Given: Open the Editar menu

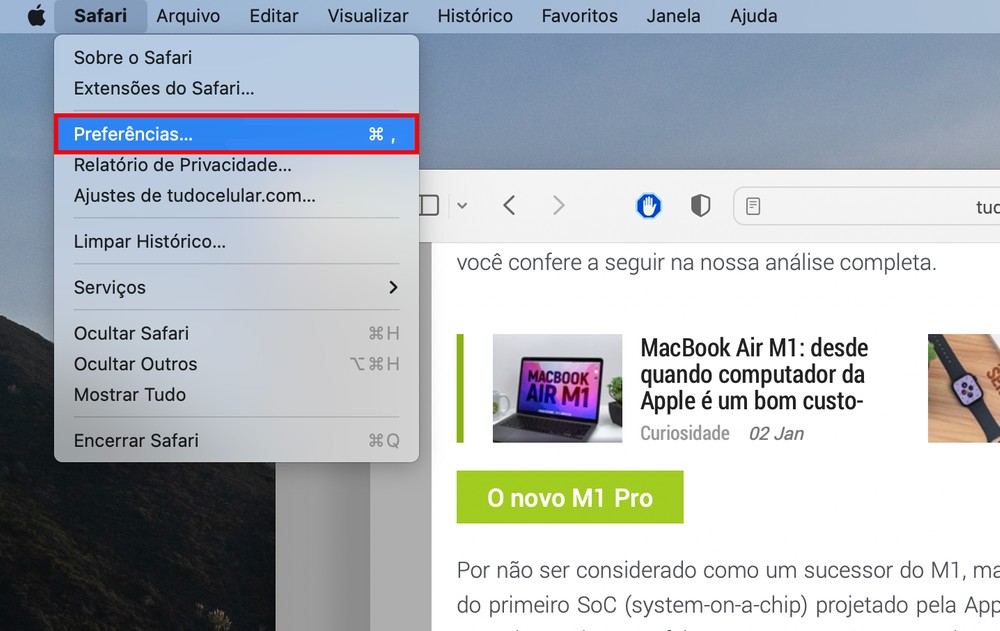Looking at the screenshot, I should click(274, 16).
